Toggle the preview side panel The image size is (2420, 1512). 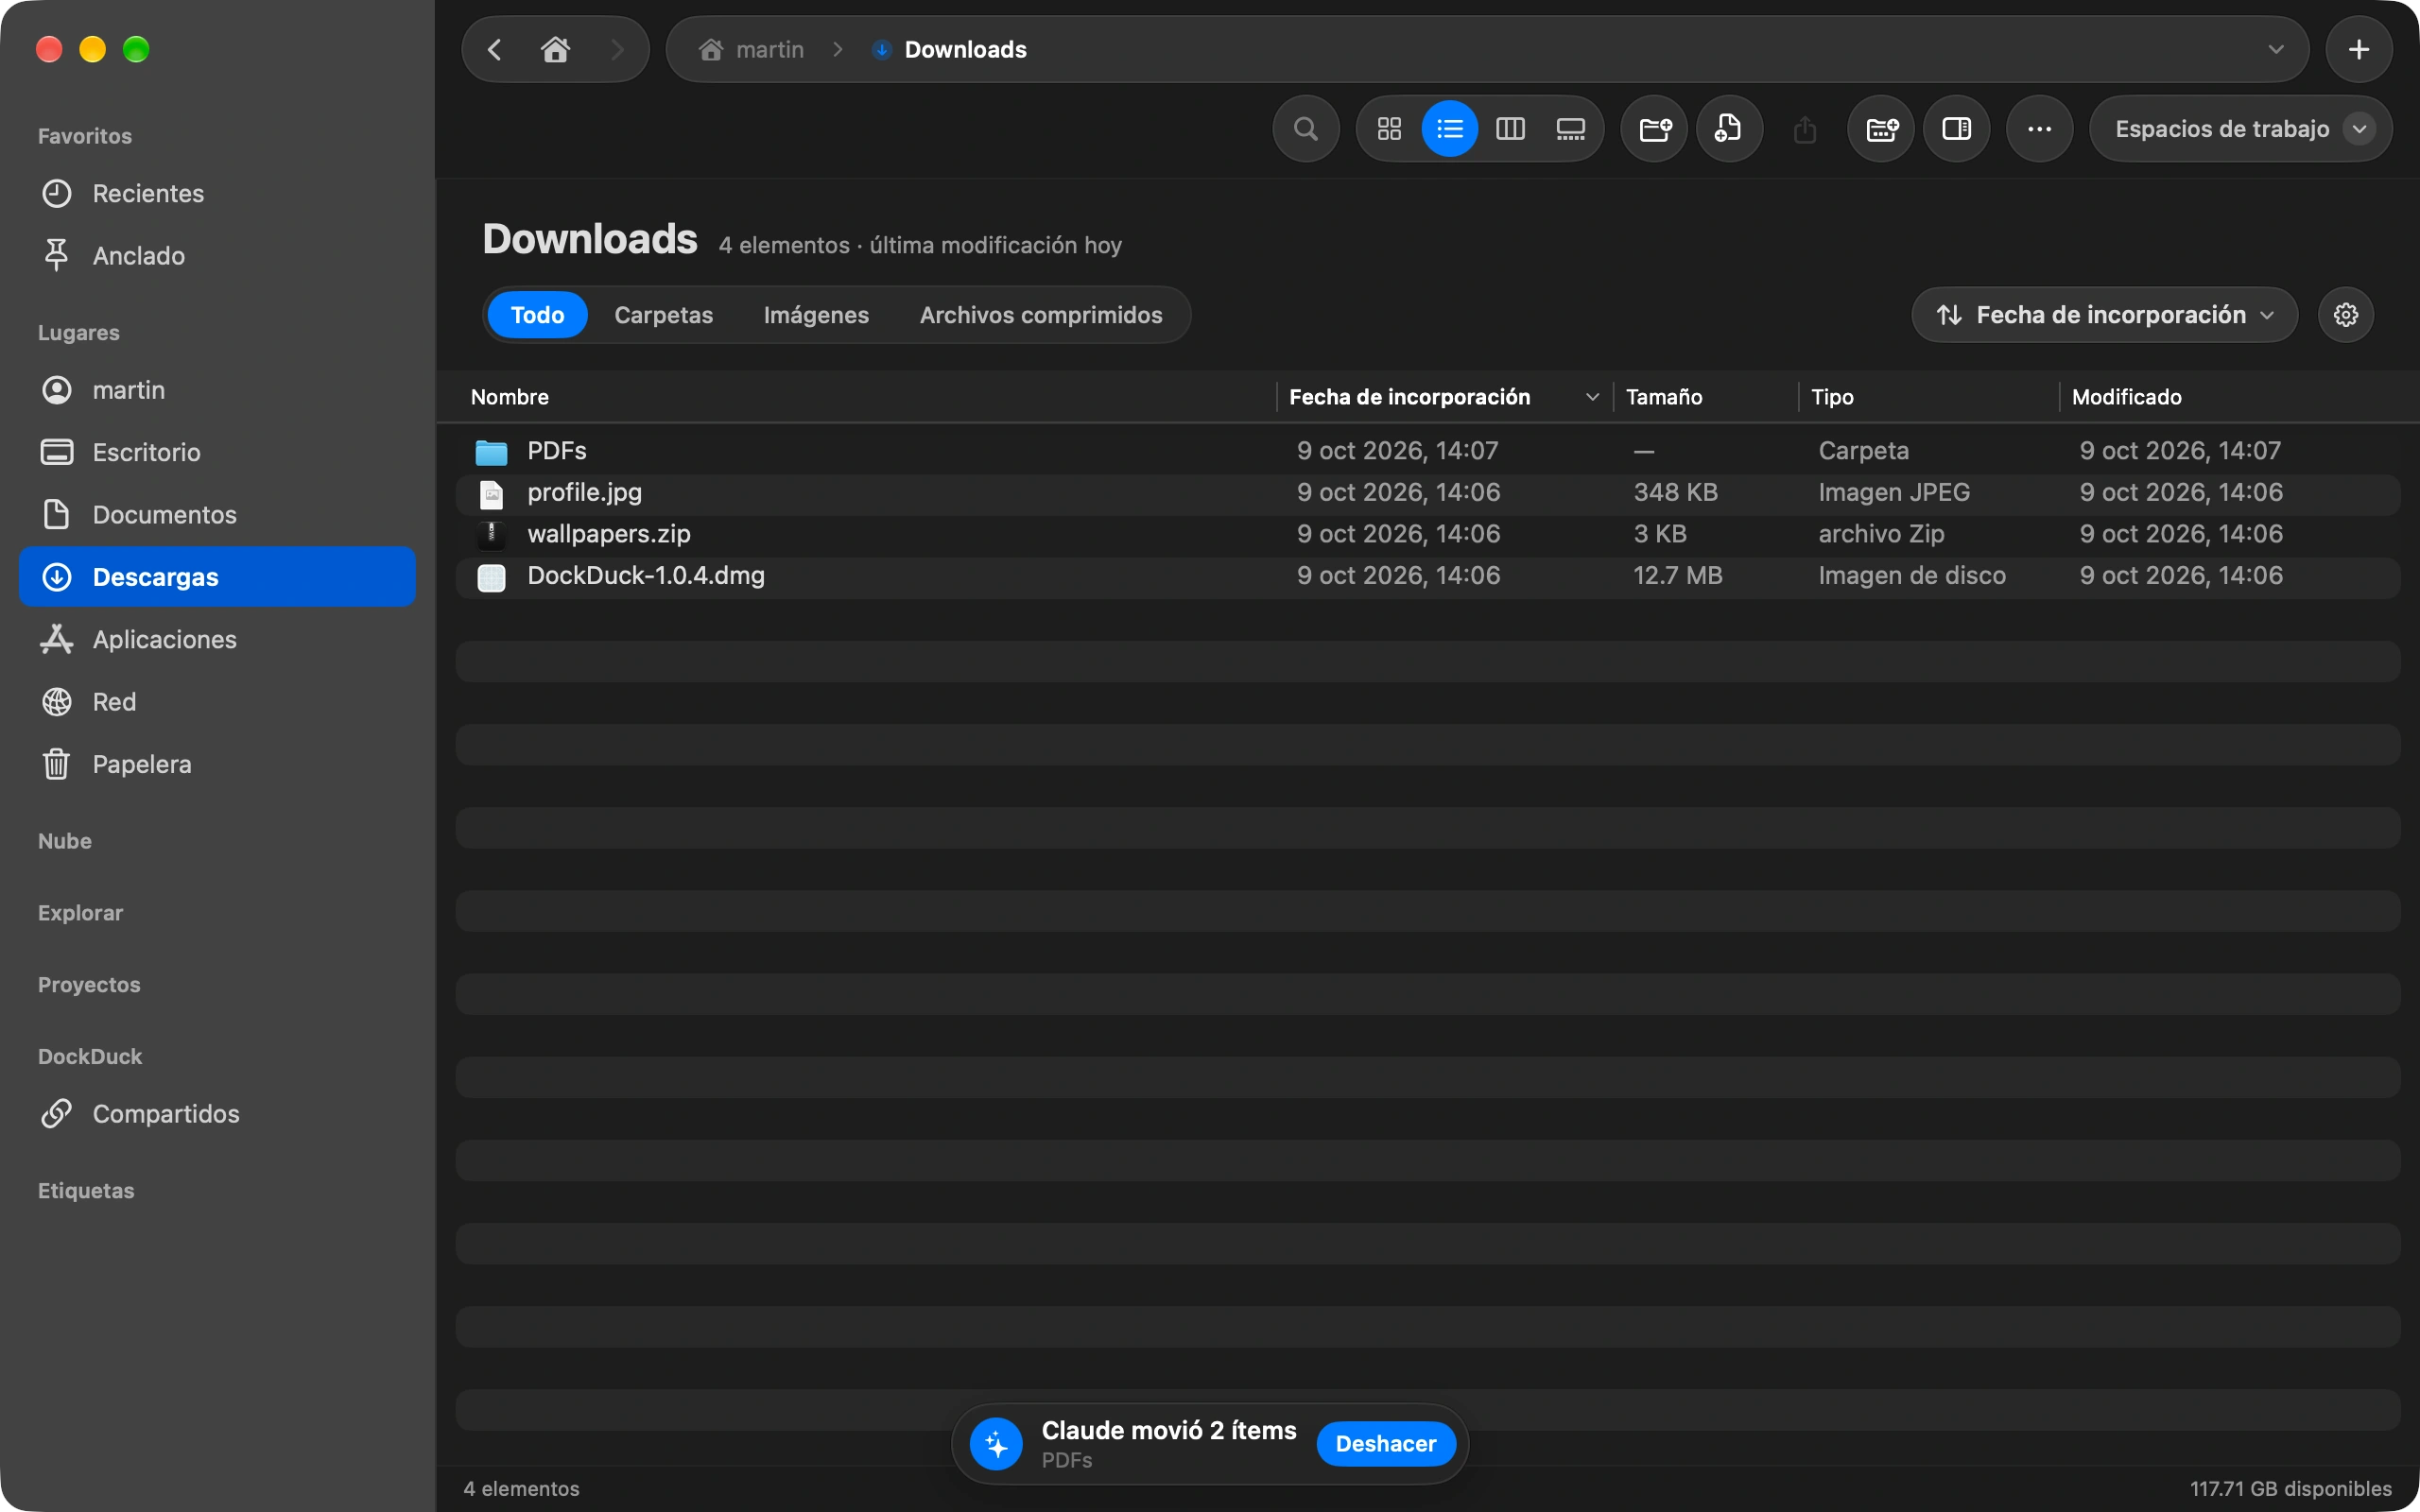click(x=1956, y=129)
